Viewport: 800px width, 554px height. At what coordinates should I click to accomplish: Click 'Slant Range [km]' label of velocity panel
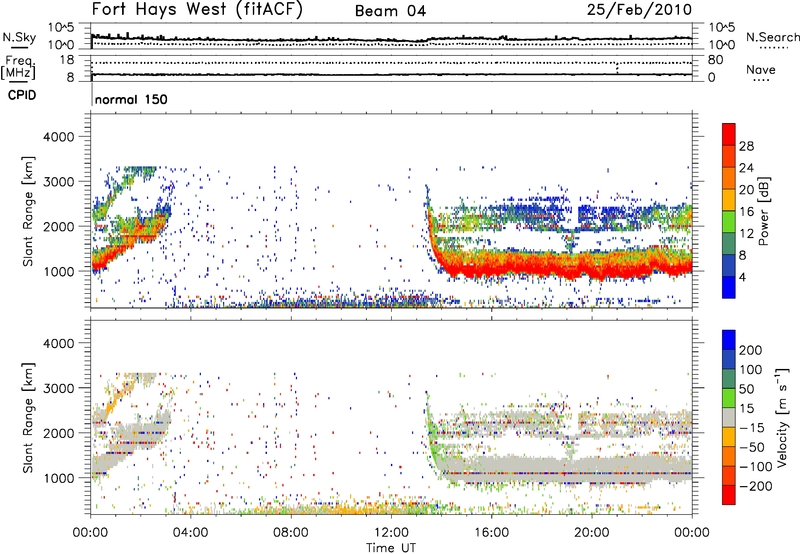click(28, 418)
